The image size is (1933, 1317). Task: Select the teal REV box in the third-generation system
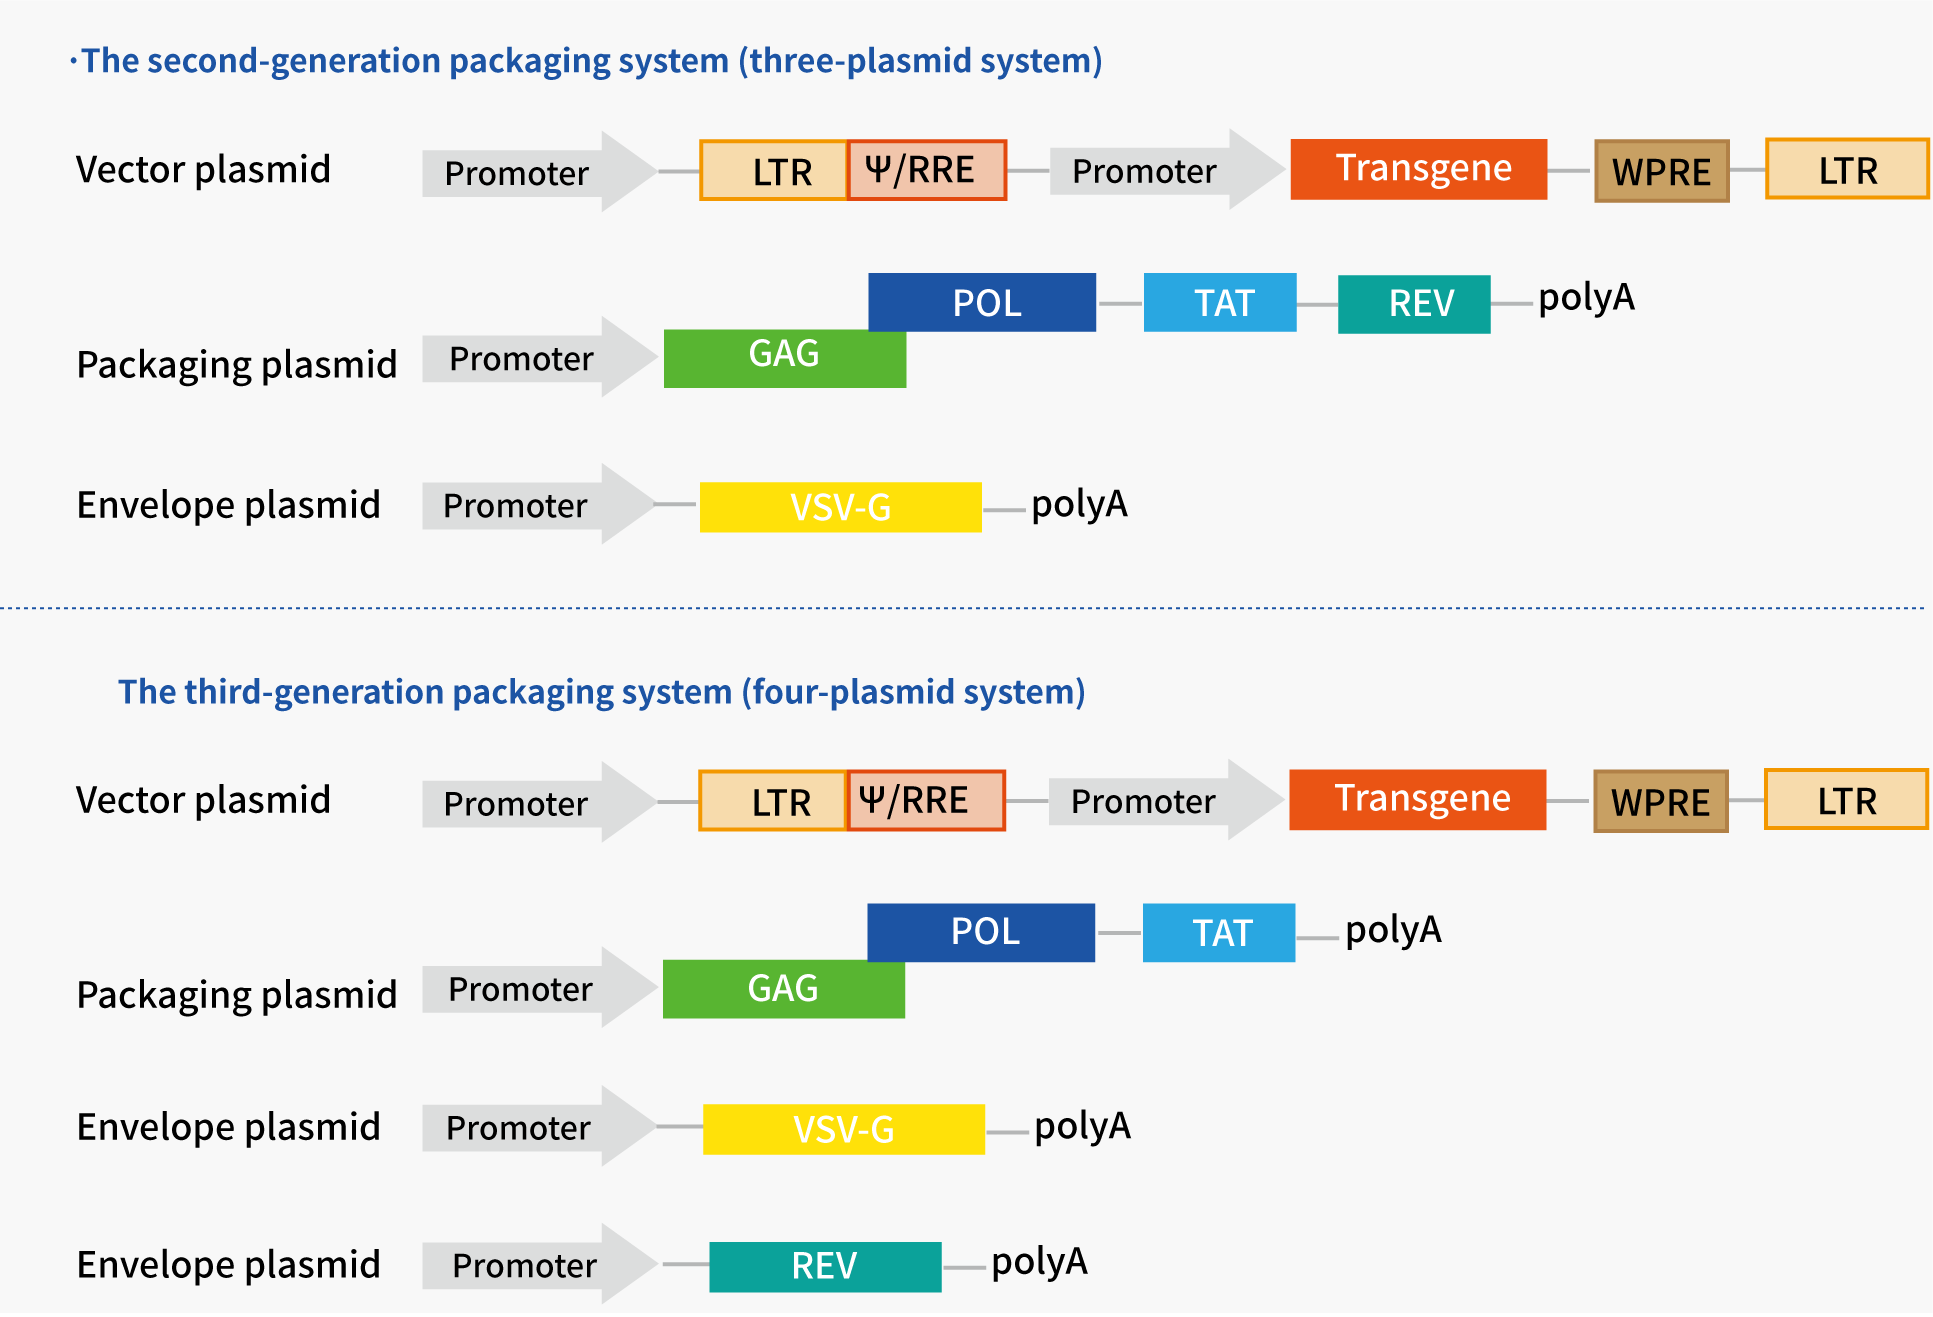(x=825, y=1266)
